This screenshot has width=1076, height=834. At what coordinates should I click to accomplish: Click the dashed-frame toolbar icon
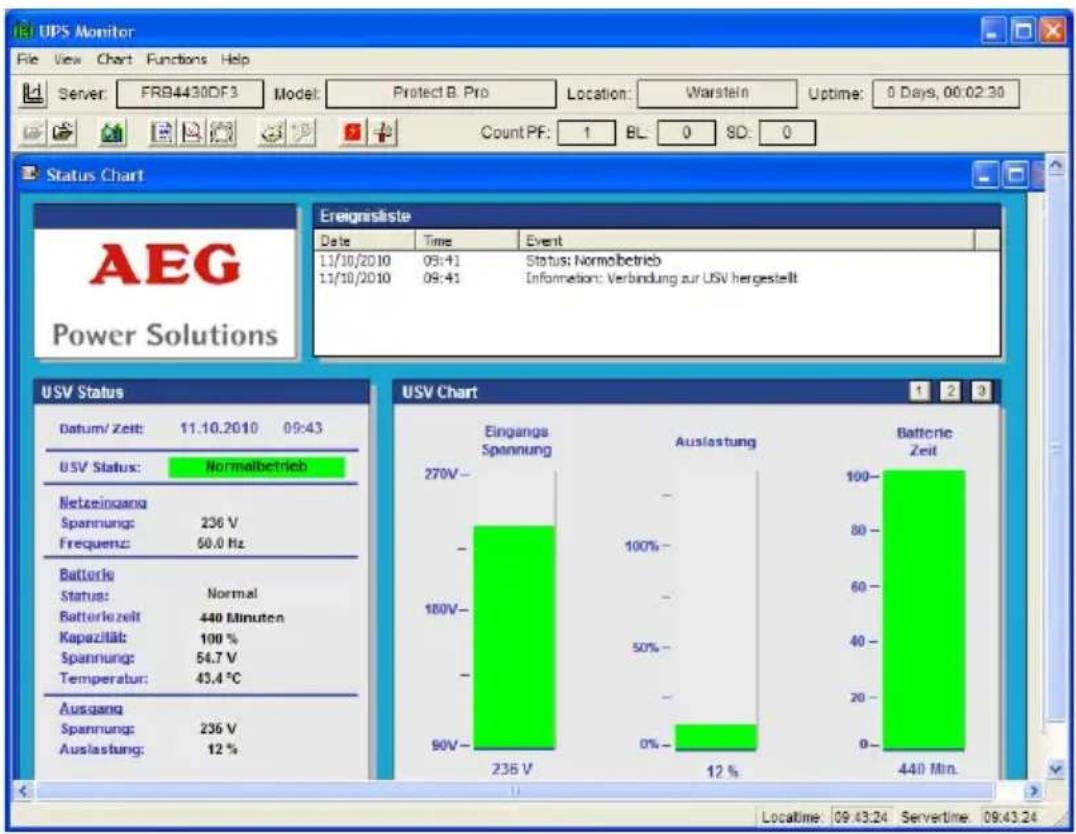[x=222, y=132]
